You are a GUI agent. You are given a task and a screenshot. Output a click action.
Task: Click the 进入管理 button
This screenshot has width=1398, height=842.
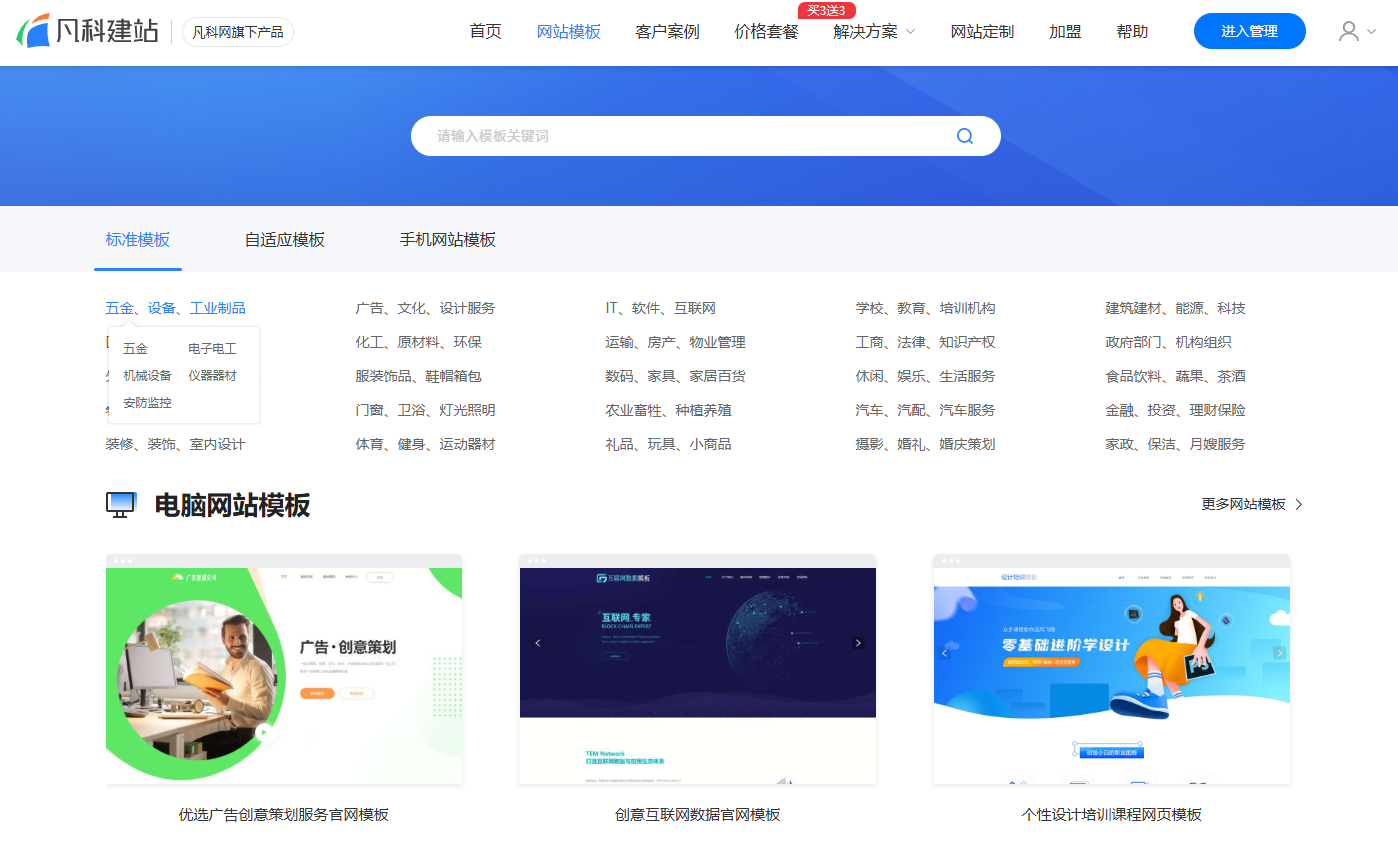pos(1249,31)
